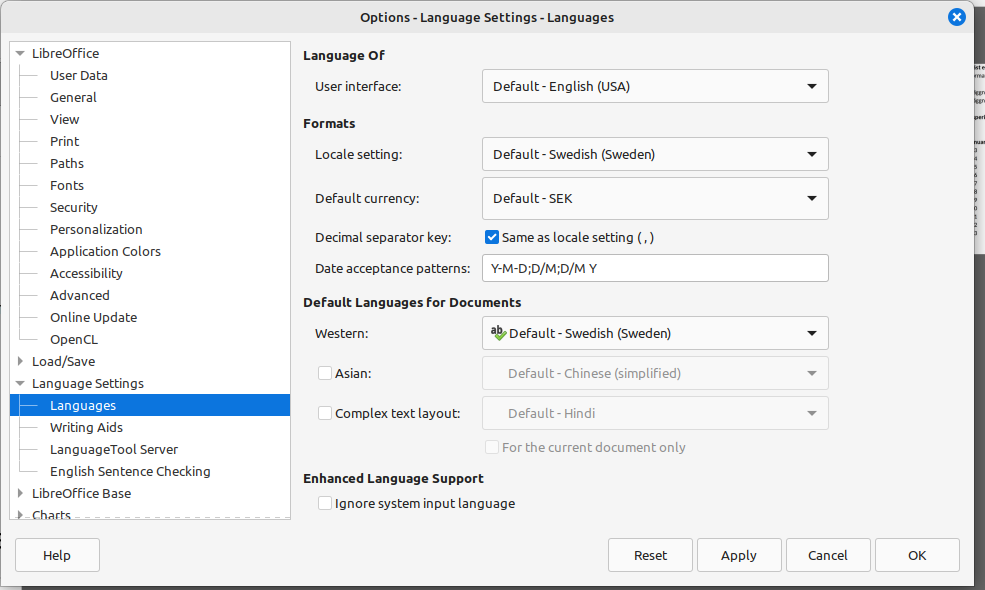Image resolution: width=985 pixels, height=590 pixels.
Task: Click the Date acceptance patterns field
Action: click(x=655, y=268)
